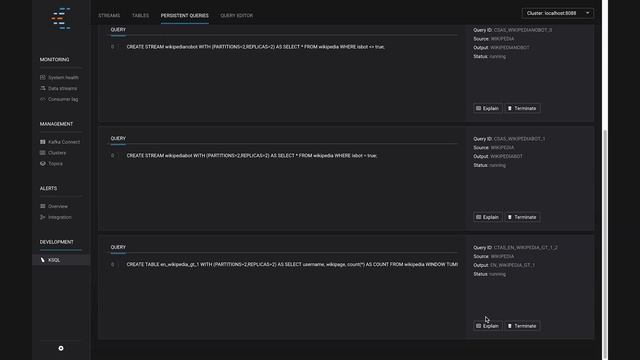Open Clusters icon in Management
The image size is (640, 360).
(x=42, y=153)
